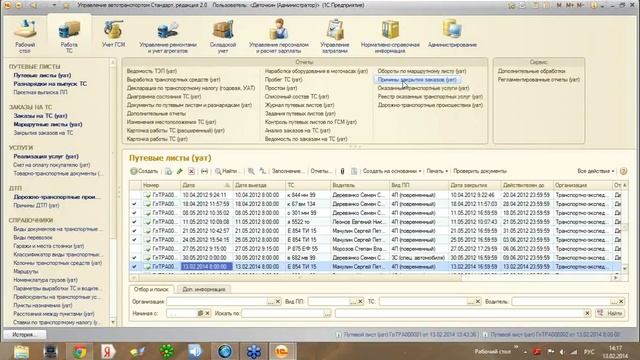The image size is (640, 360).
Task: Open the Администрирование section
Action: (x=452, y=33)
